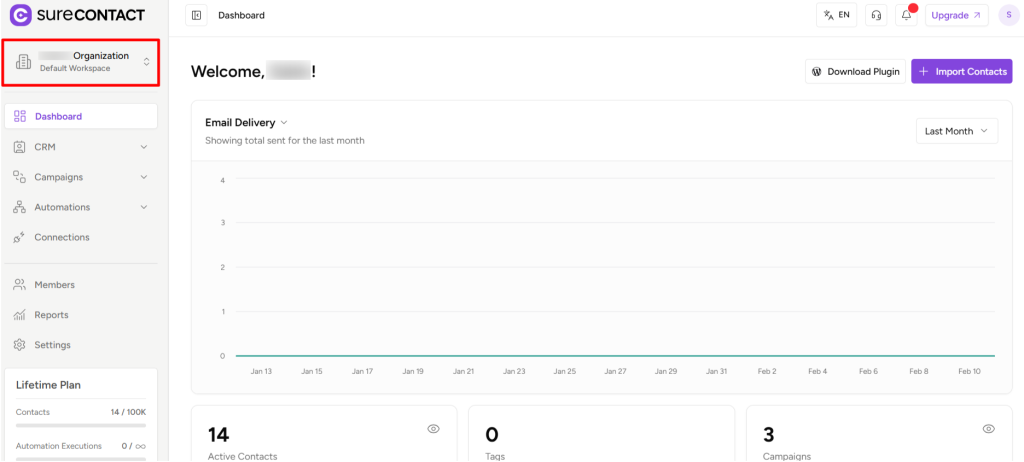Open notifications bell icon
Viewport: 1024px width, 462px height.
tap(905, 15)
